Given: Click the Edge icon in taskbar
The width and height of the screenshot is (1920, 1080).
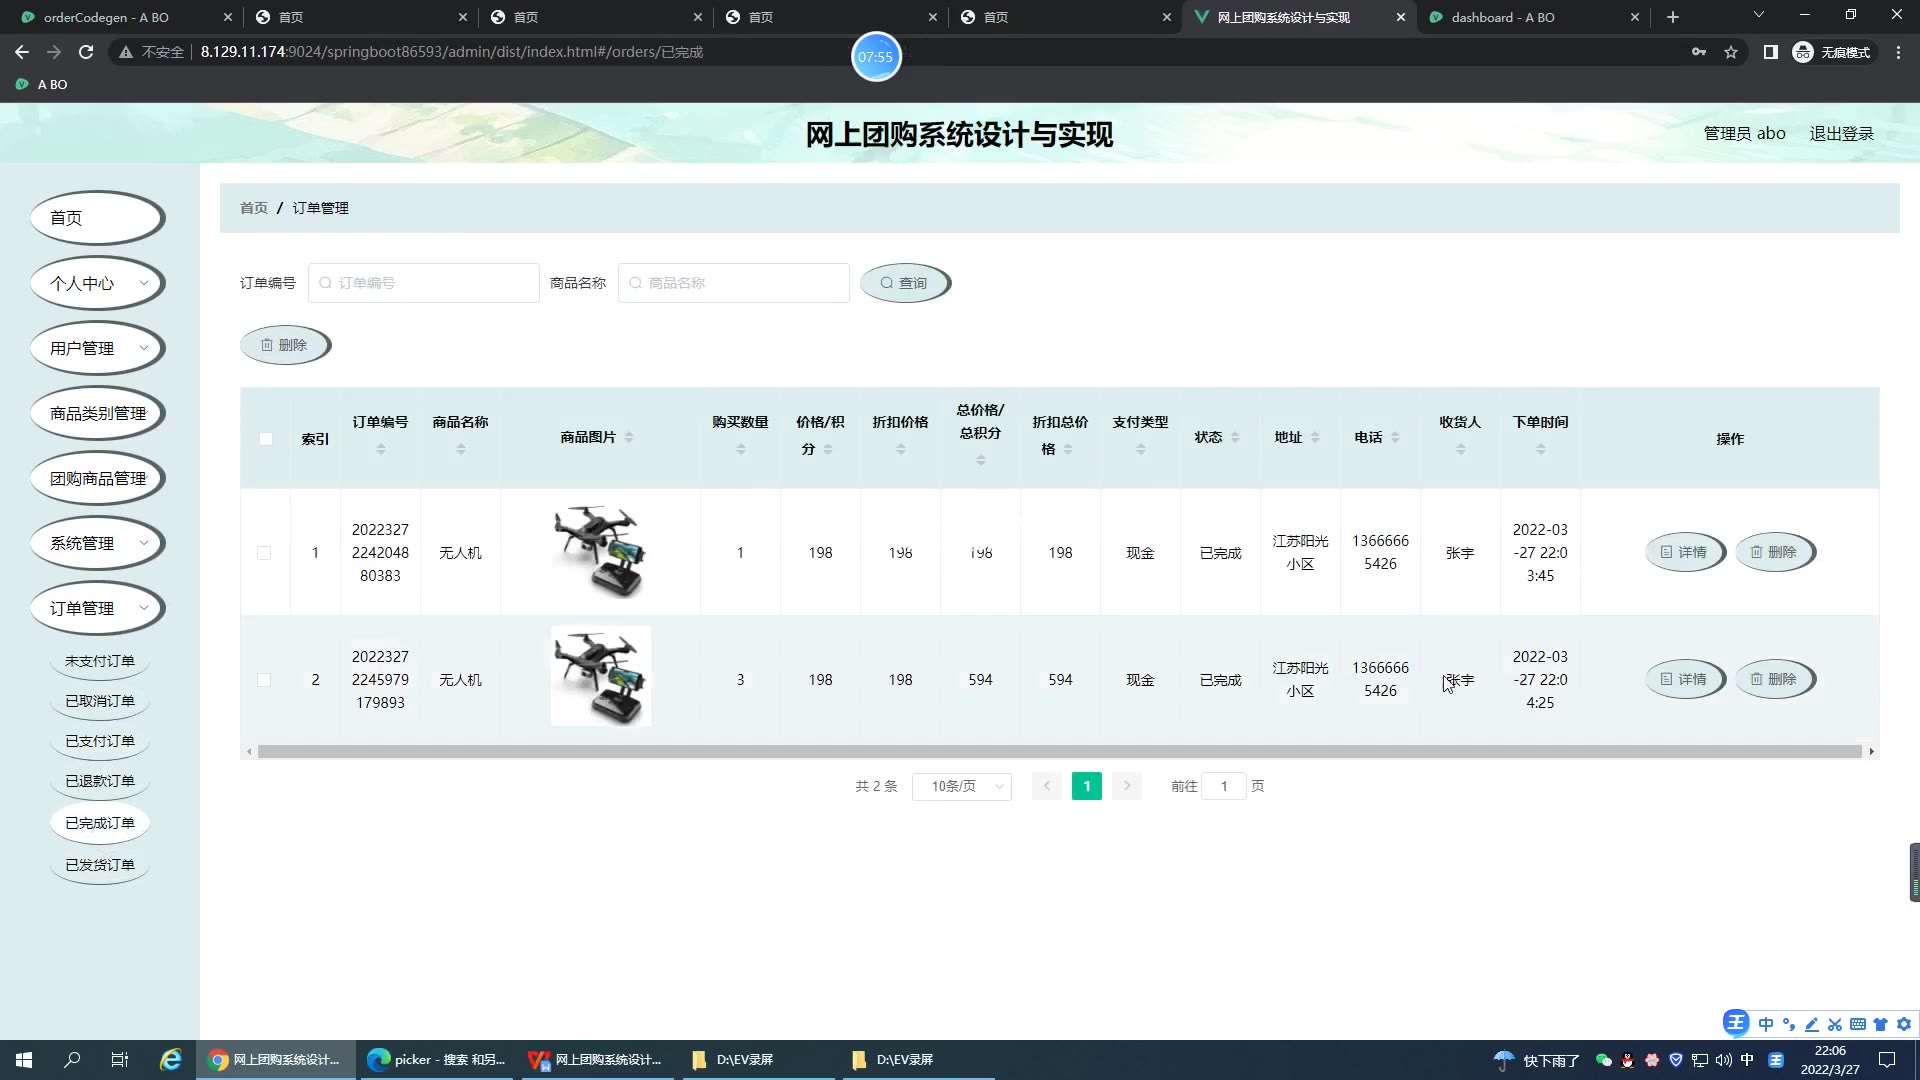Looking at the screenshot, I should coord(171,1059).
